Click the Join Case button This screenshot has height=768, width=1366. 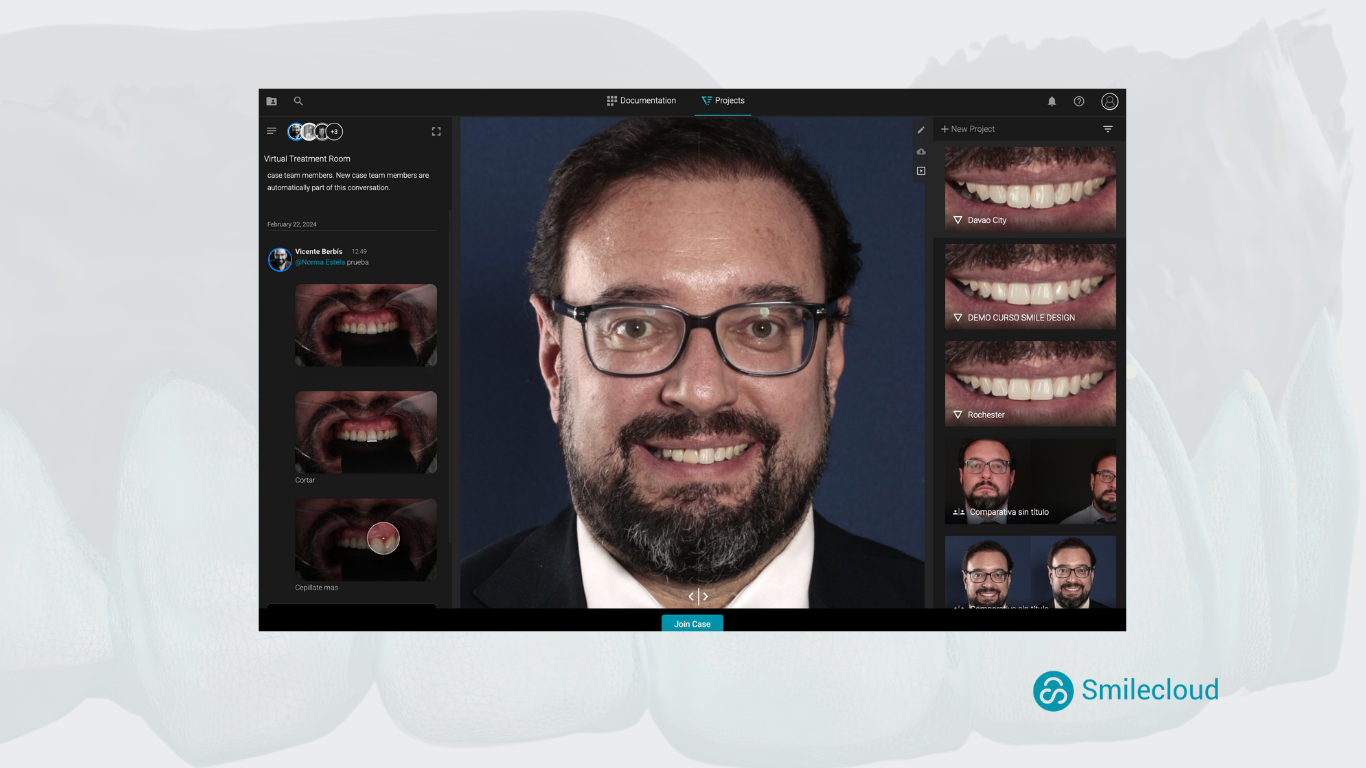[692, 624]
